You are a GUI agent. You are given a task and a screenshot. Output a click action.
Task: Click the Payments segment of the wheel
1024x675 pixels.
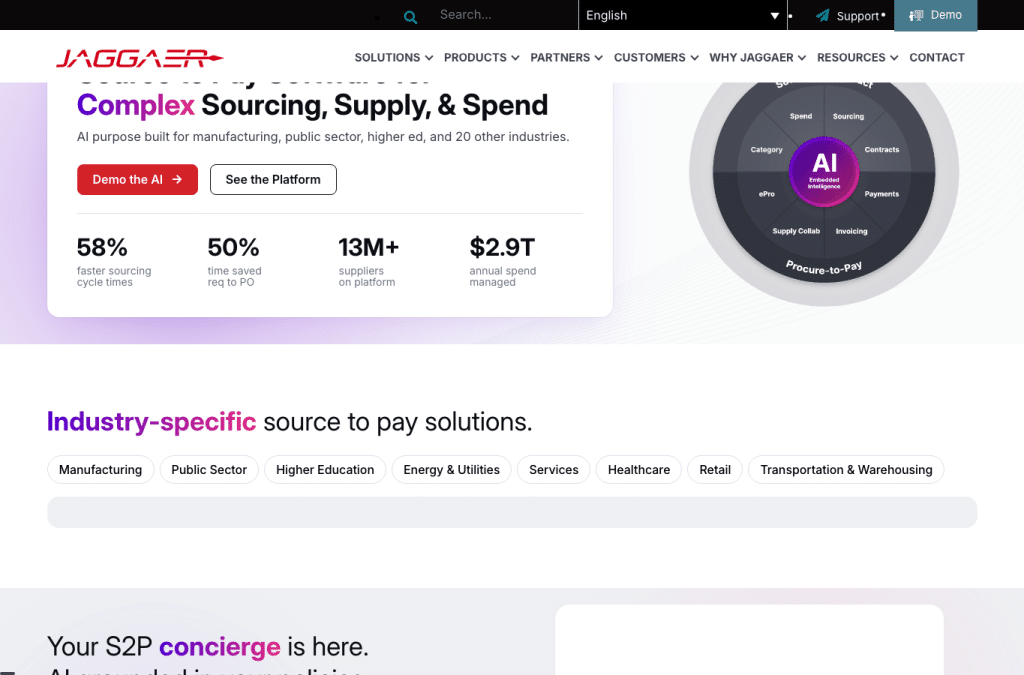tap(882, 194)
